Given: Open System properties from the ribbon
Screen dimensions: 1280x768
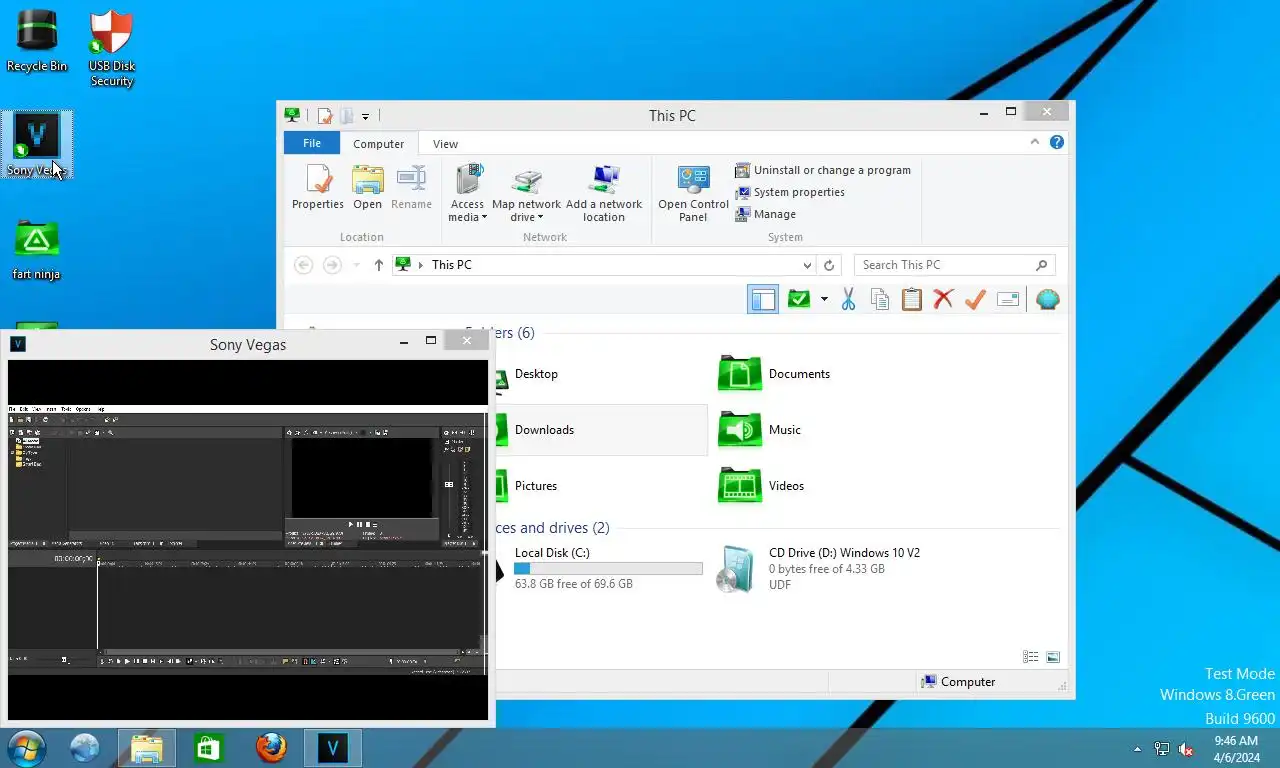Looking at the screenshot, I should point(790,192).
